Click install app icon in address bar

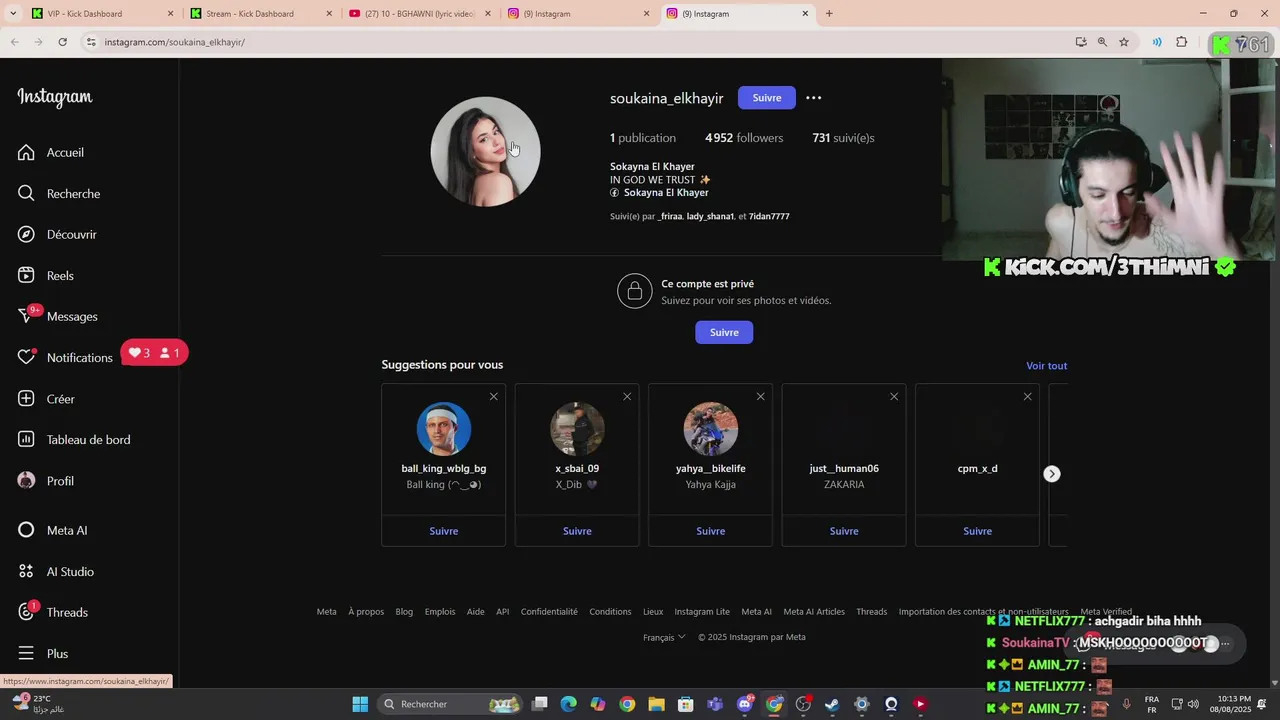[1080, 42]
